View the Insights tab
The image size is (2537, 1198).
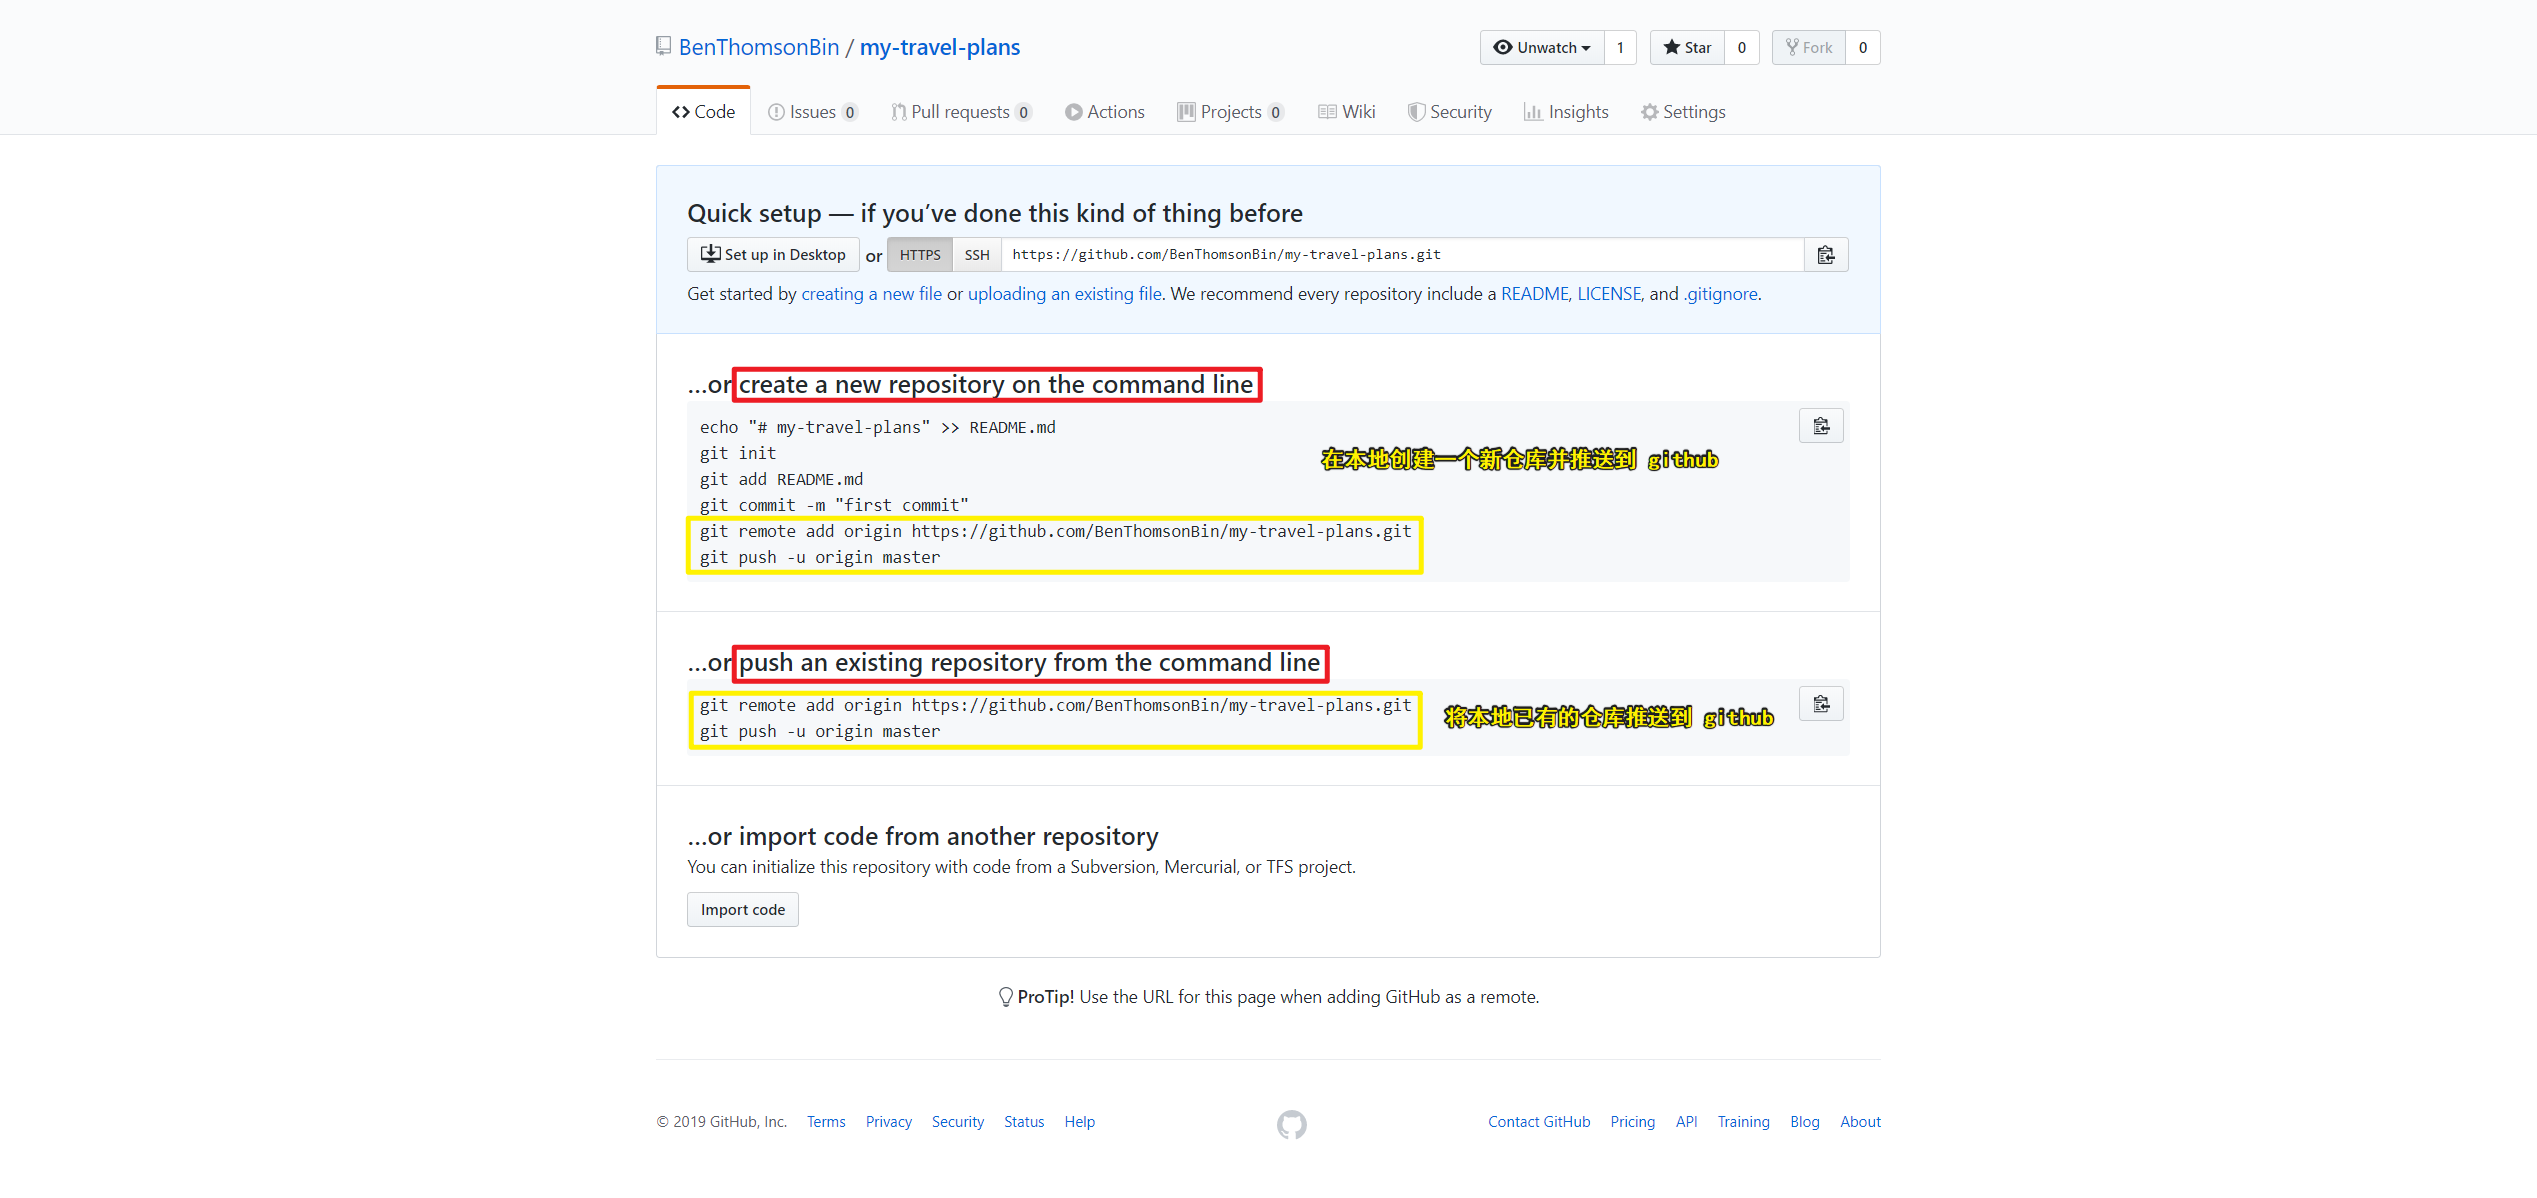(x=1566, y=112)
